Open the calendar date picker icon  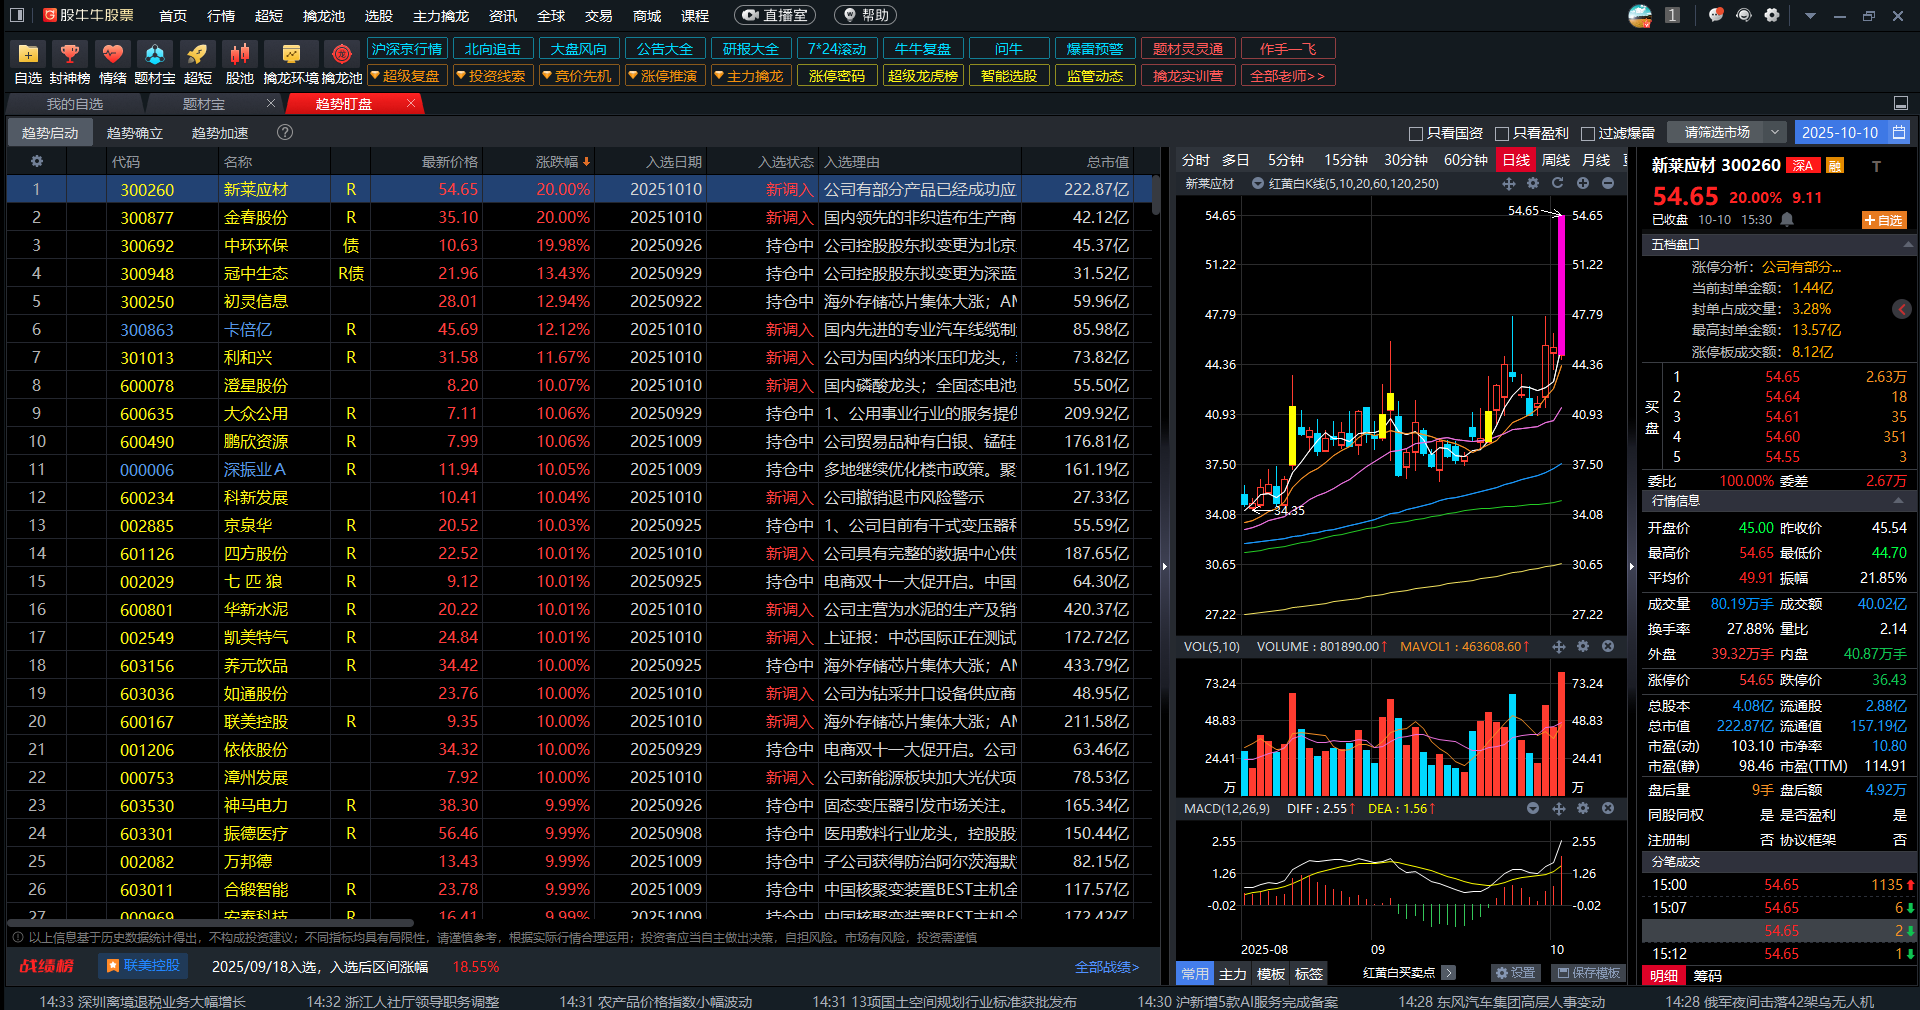[1898, 132]
